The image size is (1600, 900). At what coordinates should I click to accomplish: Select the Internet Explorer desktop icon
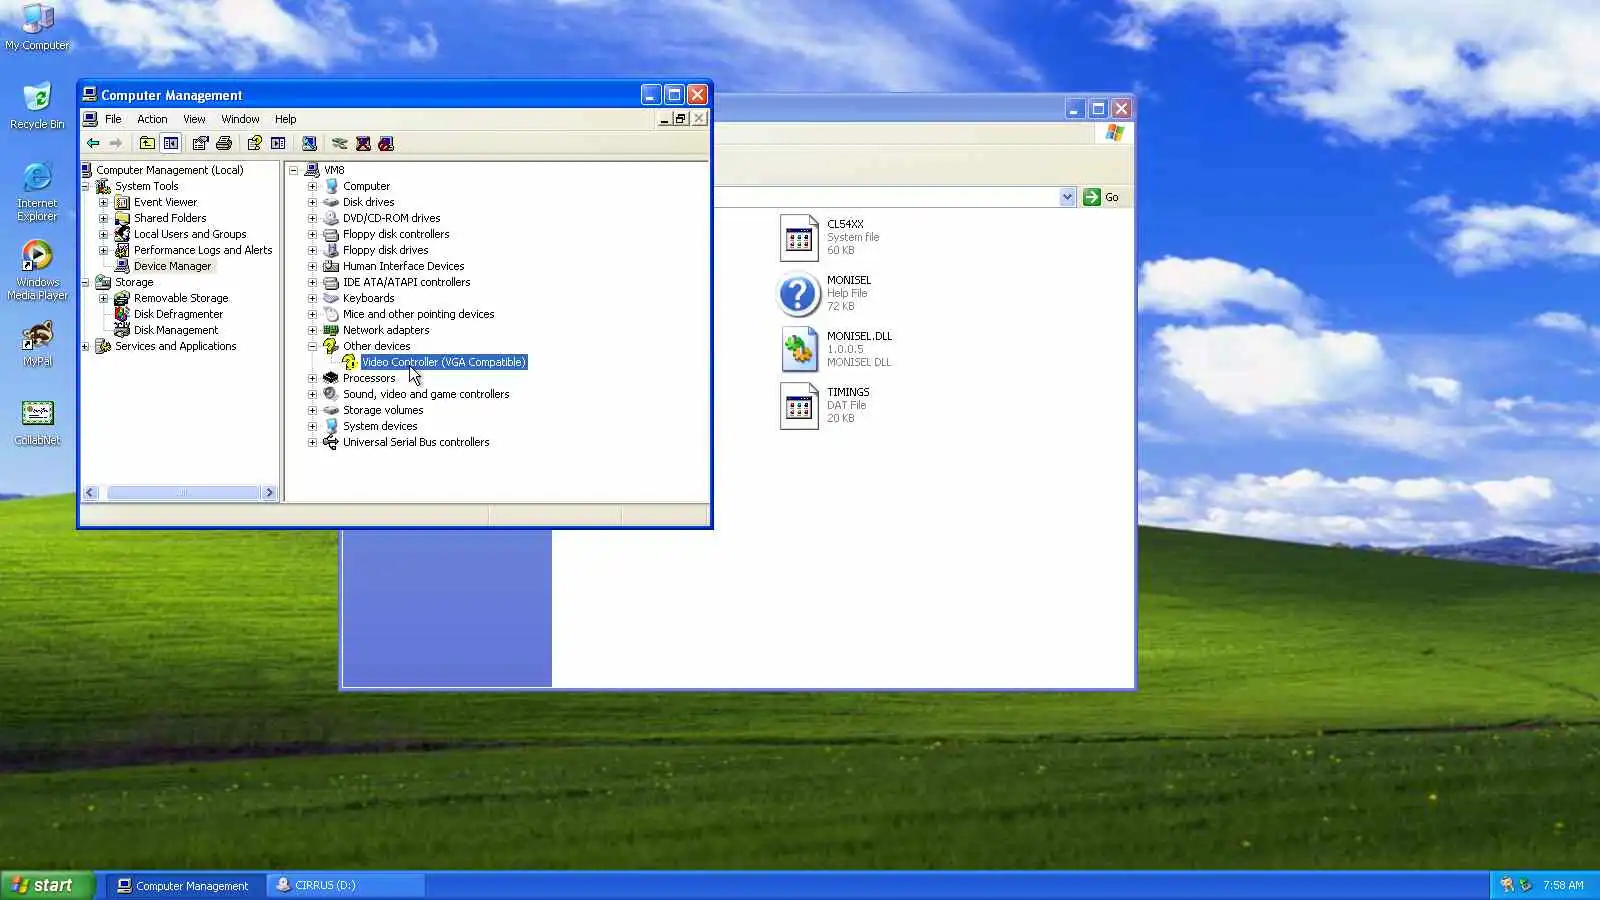click(x=37, y=191)
